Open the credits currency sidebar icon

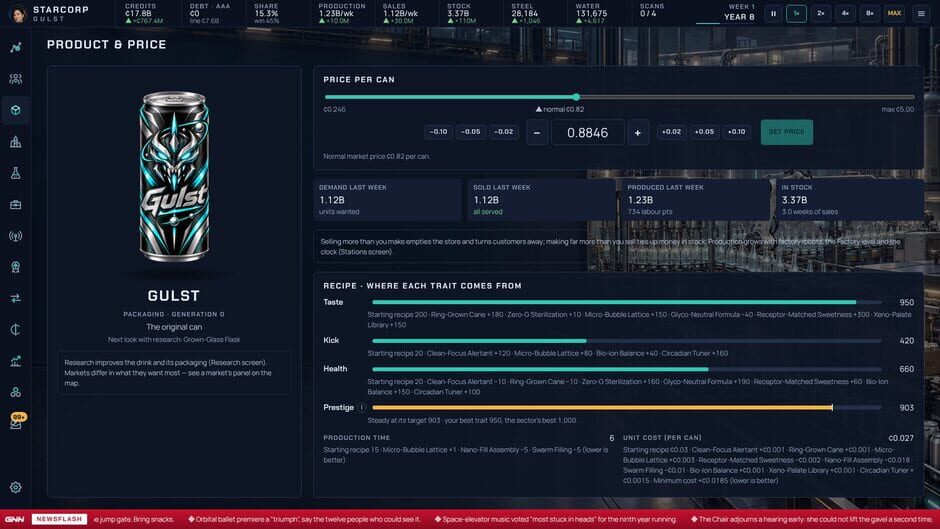point(16,329)
